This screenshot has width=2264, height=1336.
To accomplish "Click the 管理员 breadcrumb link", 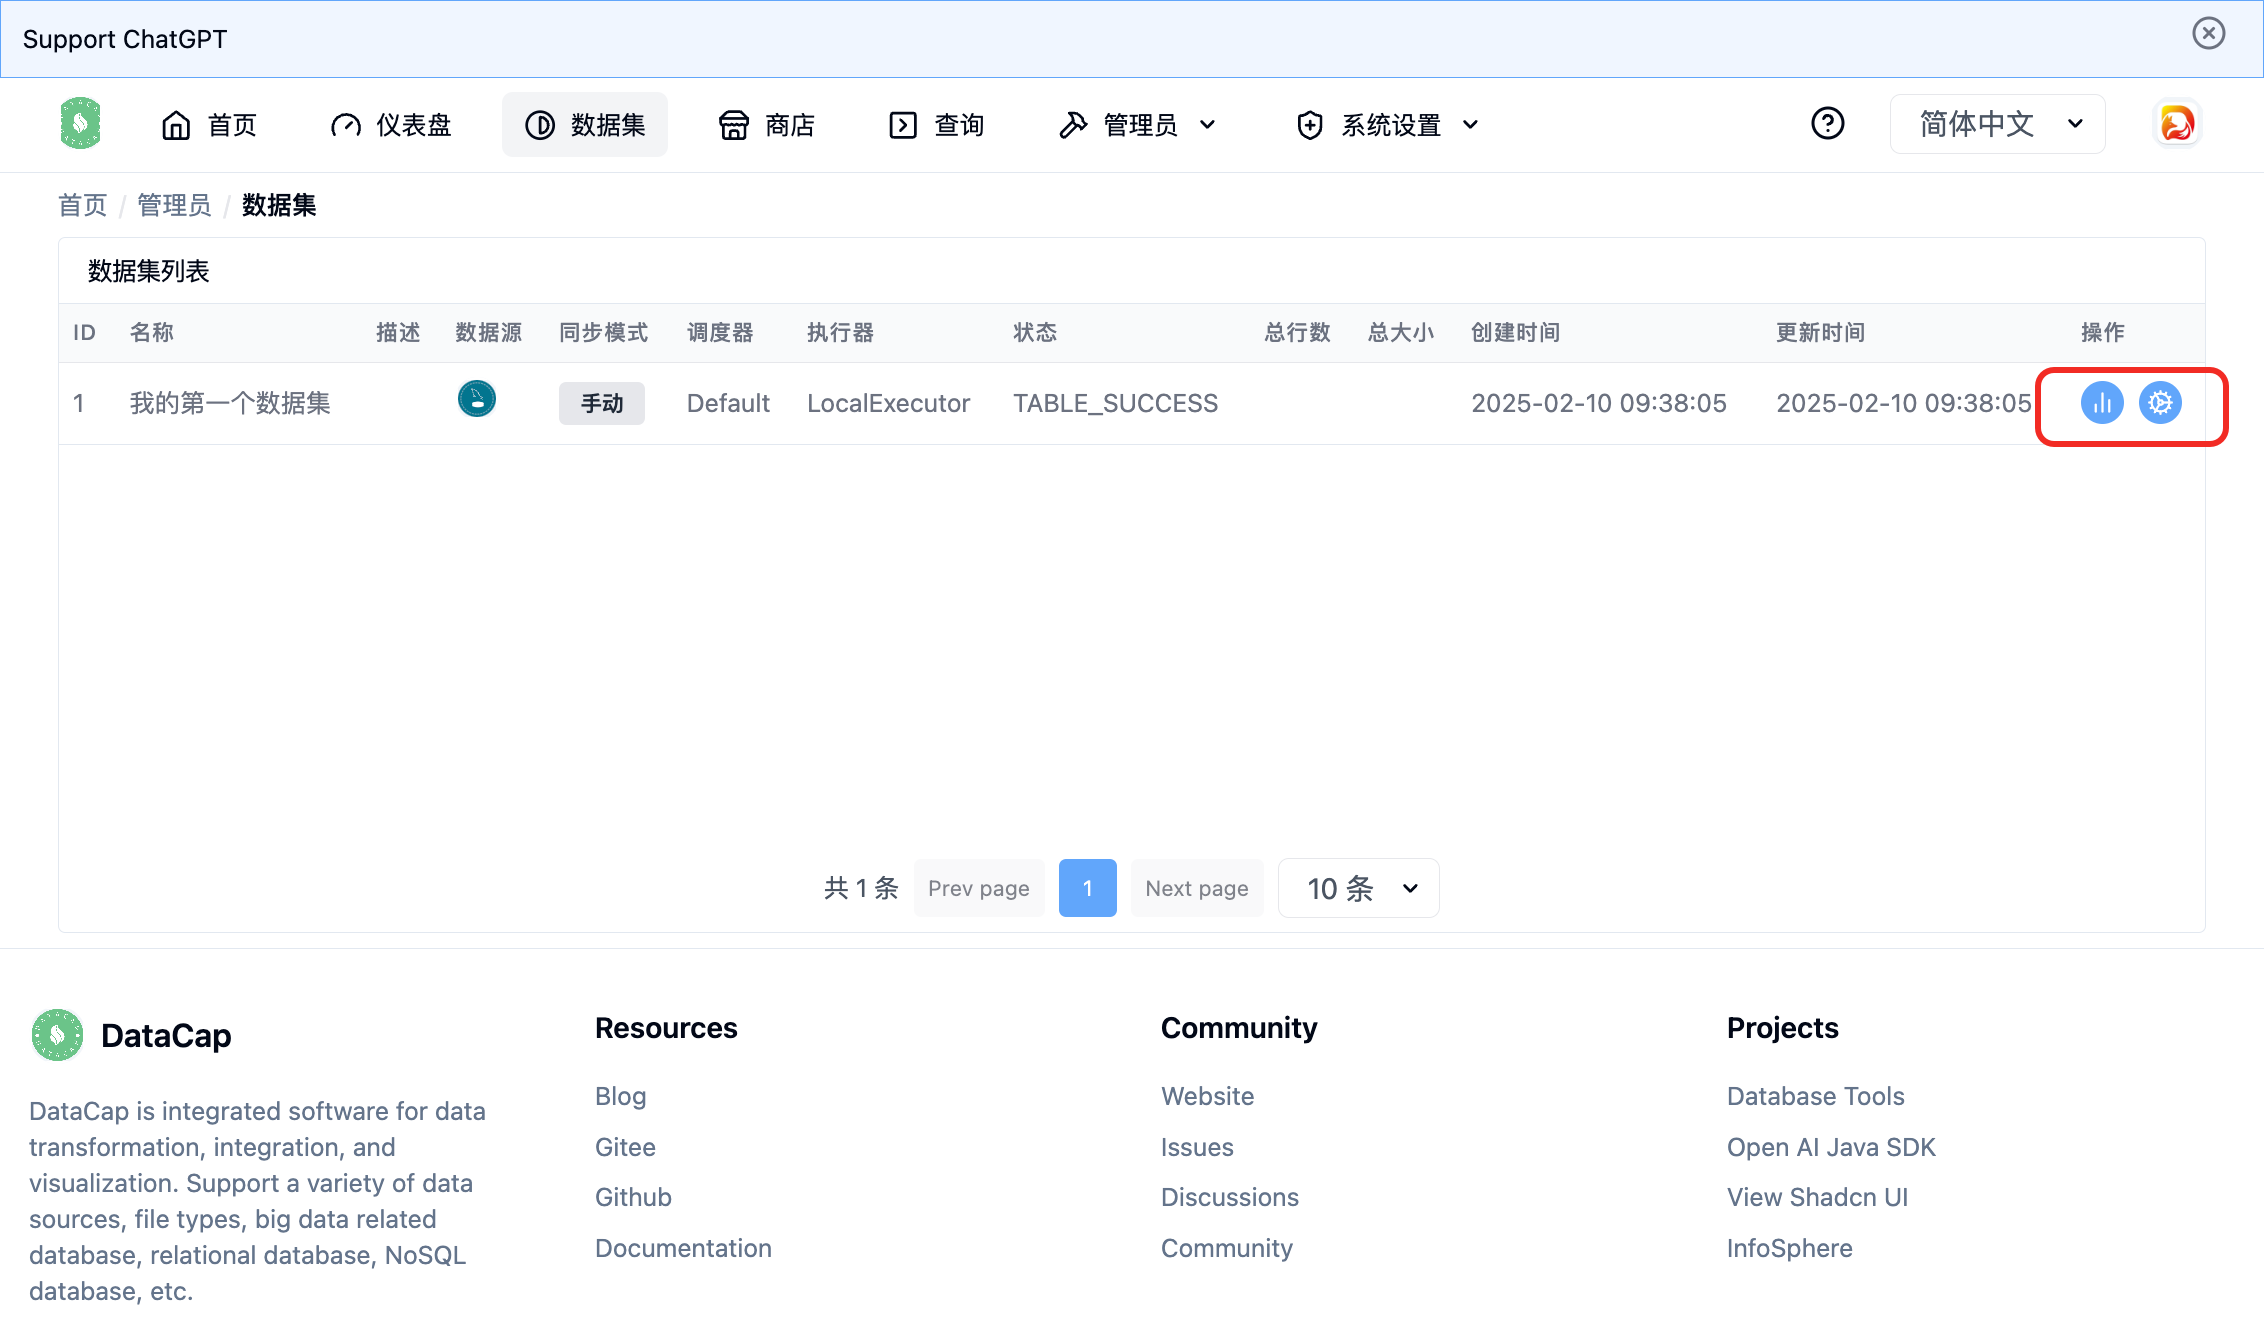I will [x=174, y=205].
